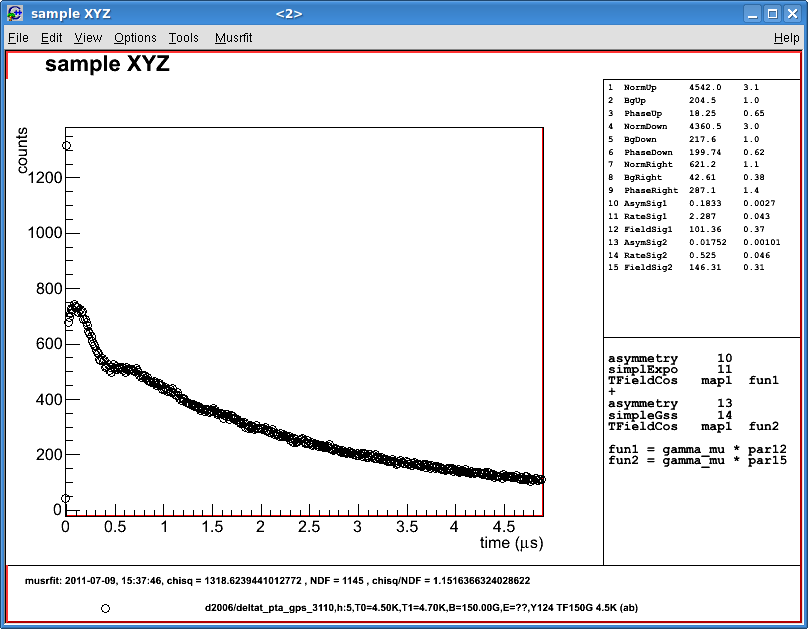
Task: Click the sample XYZ plot title
Action: pos(109,63)
